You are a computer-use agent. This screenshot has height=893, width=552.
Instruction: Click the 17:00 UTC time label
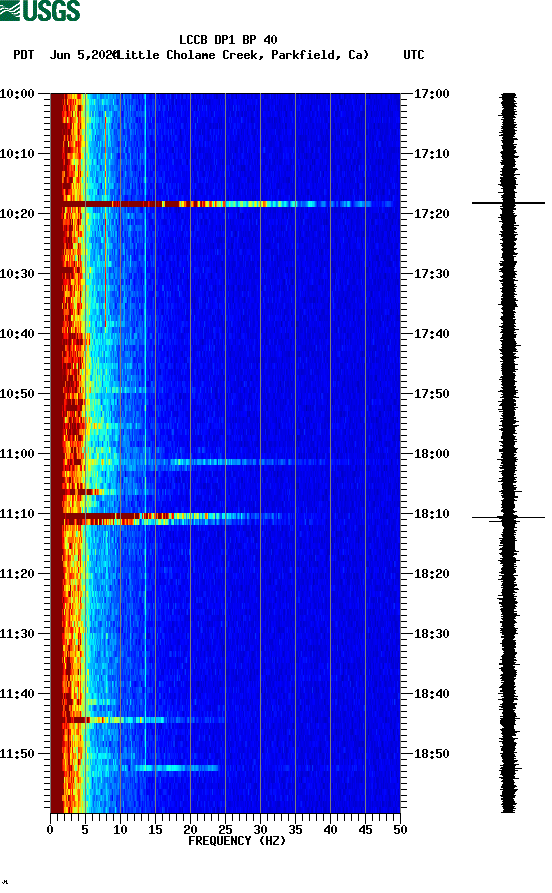click(x=432, y=93)
